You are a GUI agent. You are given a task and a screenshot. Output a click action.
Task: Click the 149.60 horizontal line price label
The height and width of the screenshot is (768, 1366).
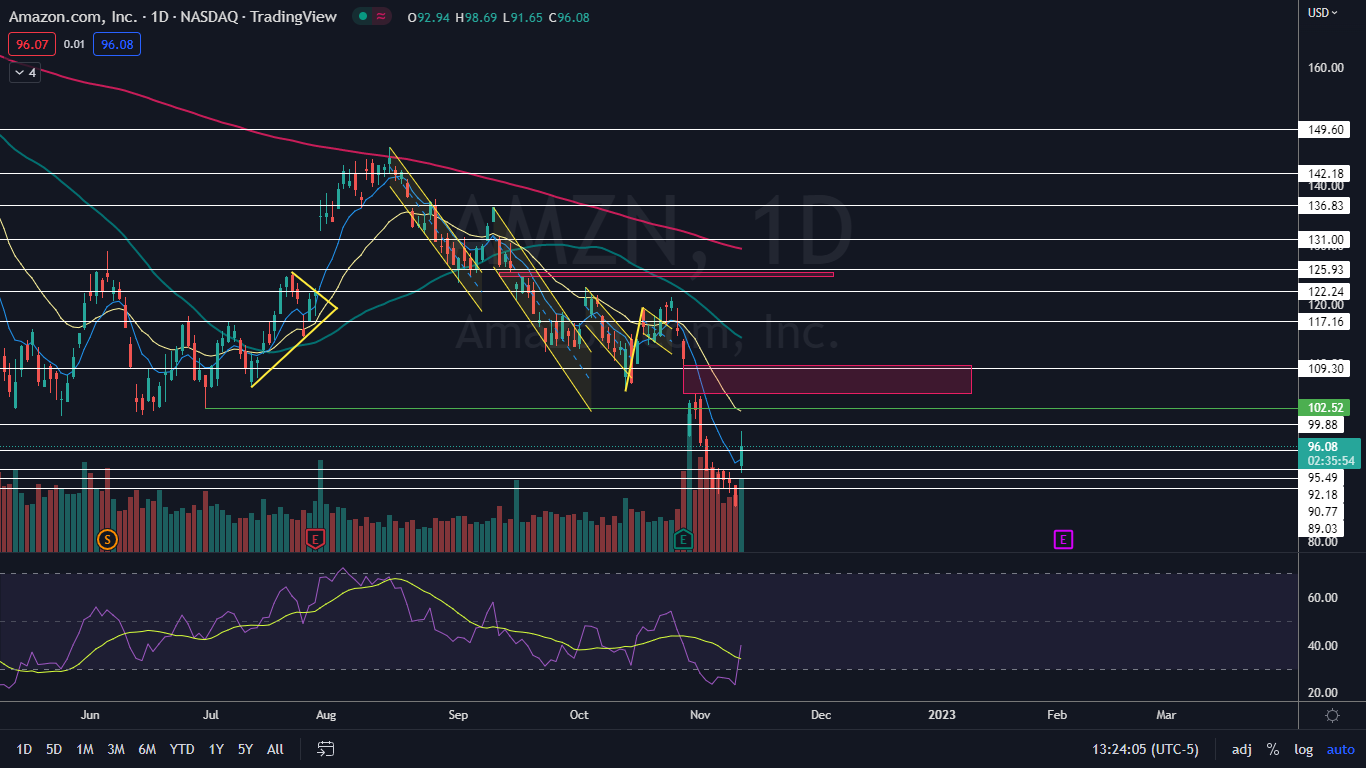click(x=1324, y=129)
